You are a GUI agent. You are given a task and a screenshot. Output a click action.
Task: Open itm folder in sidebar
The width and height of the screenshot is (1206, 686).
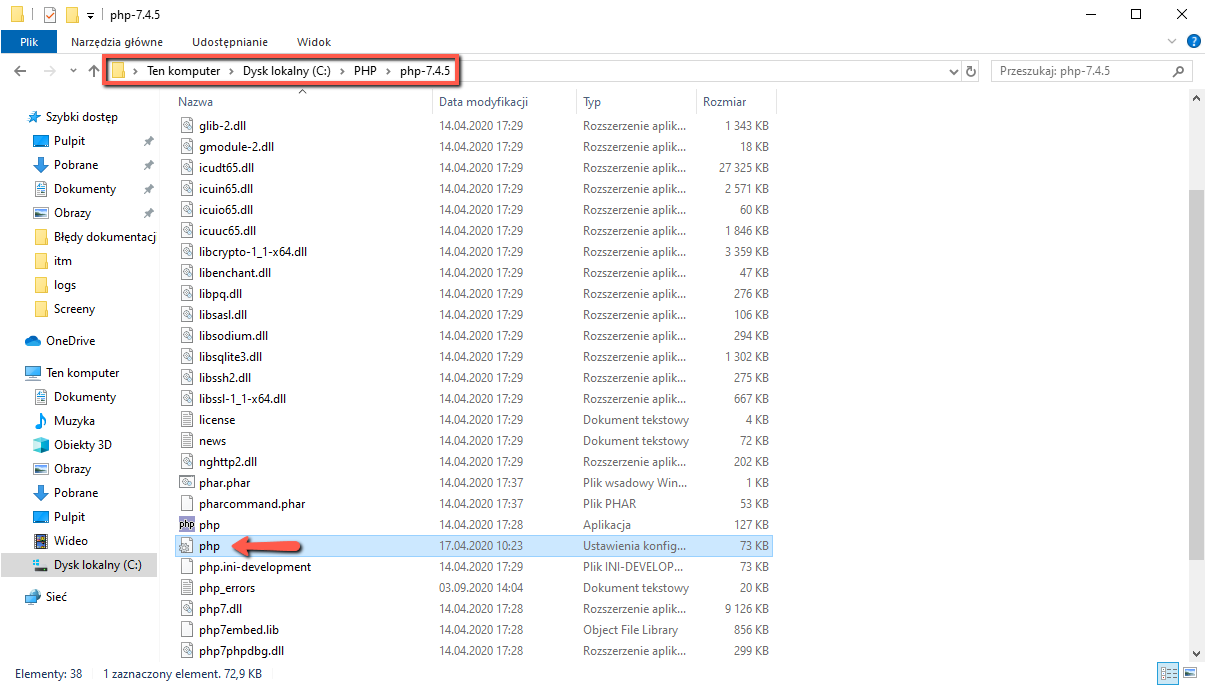[x=63, y=261]
